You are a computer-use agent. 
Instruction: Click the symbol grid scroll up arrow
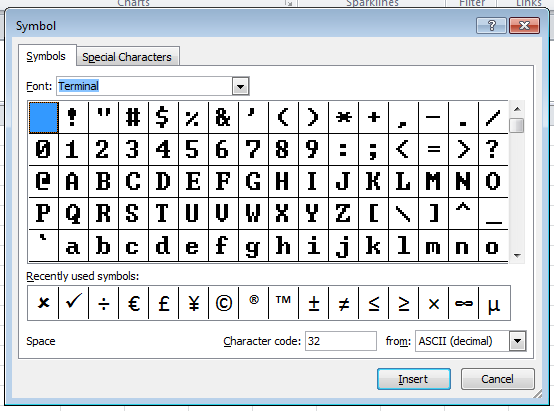pos(517,109)
